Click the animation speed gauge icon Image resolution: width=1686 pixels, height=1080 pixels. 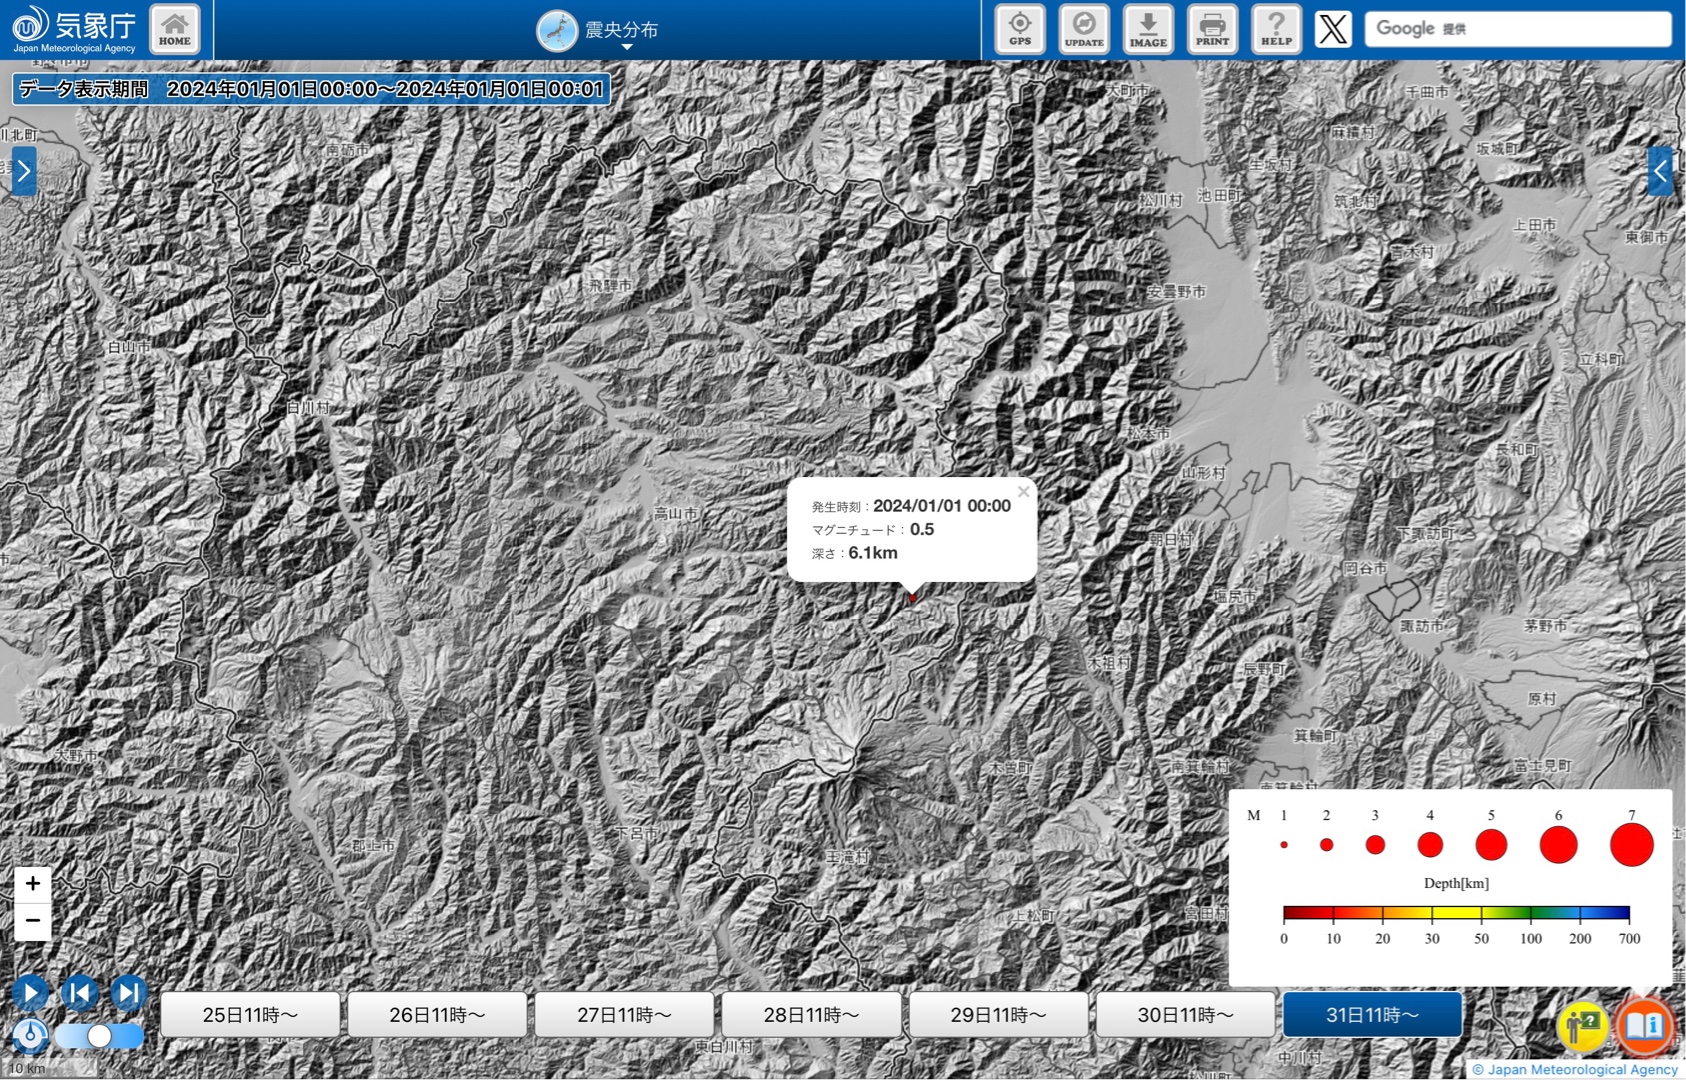[30, 1035]
